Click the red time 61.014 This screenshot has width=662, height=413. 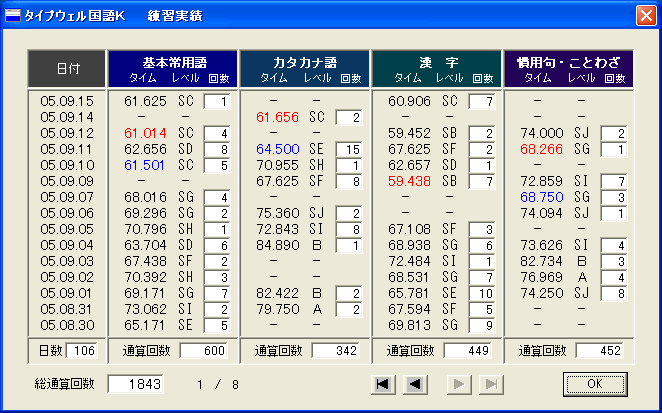[145, 133]
